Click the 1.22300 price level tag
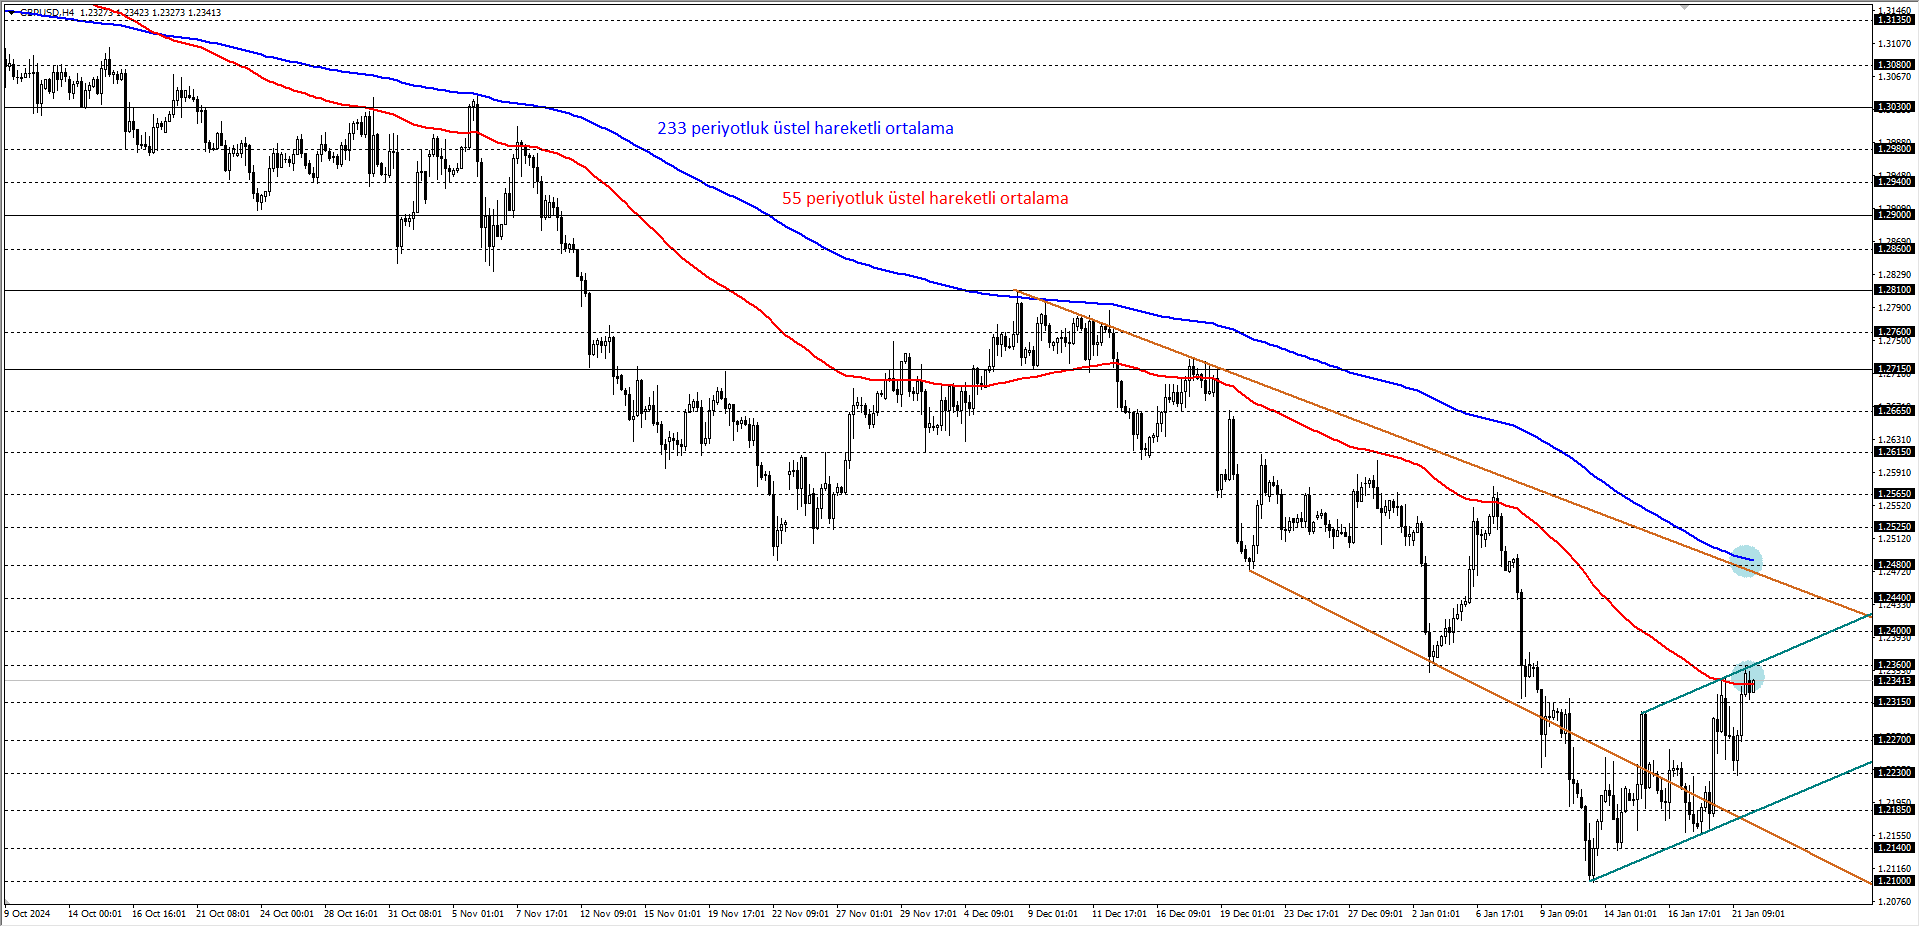Screen dimensions: 1920x927 (1894, 773)
